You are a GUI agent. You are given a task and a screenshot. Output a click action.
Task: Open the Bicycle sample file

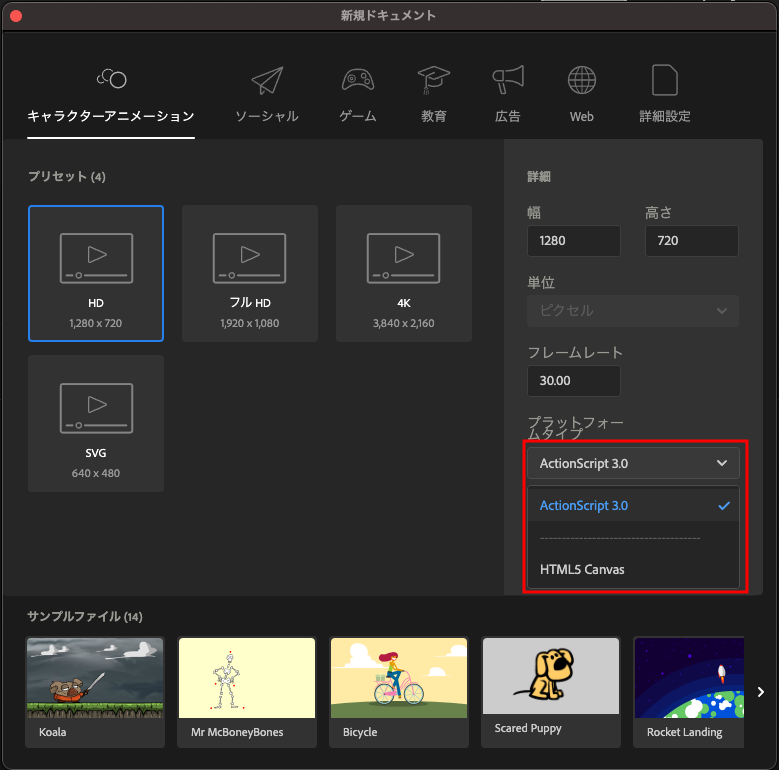pos(399,693)
